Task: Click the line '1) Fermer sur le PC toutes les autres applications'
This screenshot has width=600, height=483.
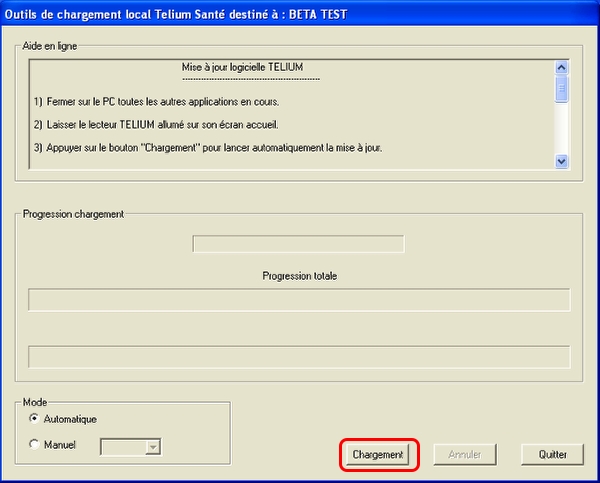Action: [x=157, y=102]
